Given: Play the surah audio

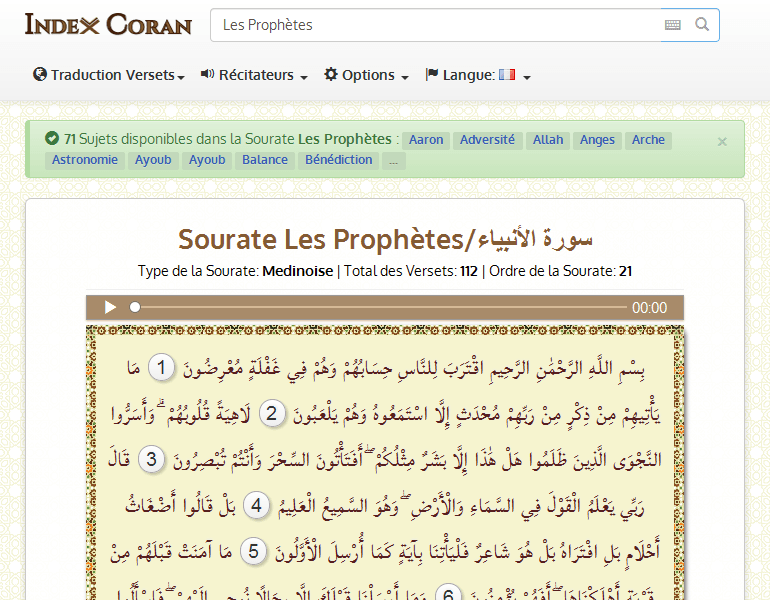Looking at the screenshot, I should 110,308.
